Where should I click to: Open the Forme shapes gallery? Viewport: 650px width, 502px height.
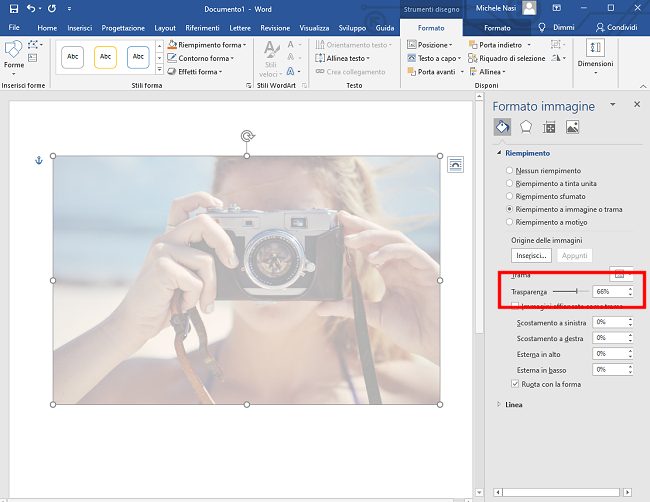(13, 57)
